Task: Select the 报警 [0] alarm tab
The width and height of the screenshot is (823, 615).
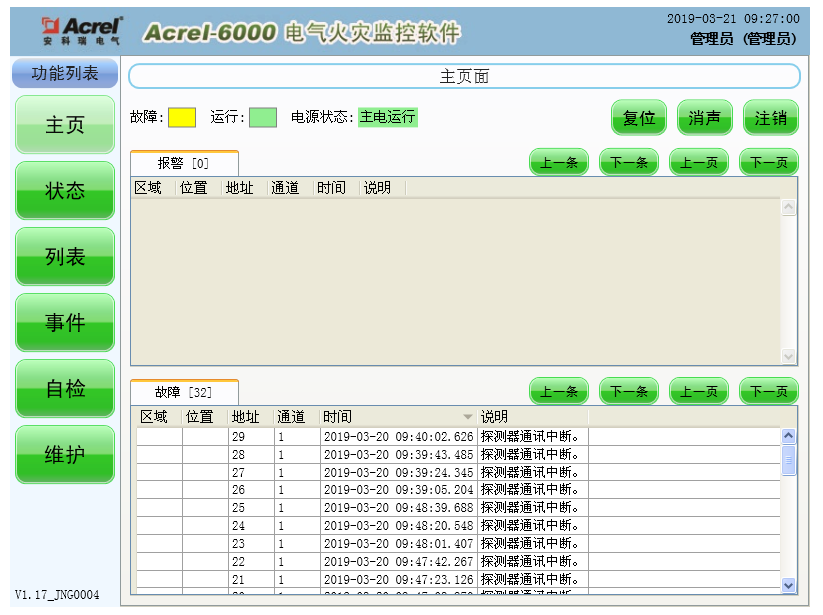Action: click(184, 163)
